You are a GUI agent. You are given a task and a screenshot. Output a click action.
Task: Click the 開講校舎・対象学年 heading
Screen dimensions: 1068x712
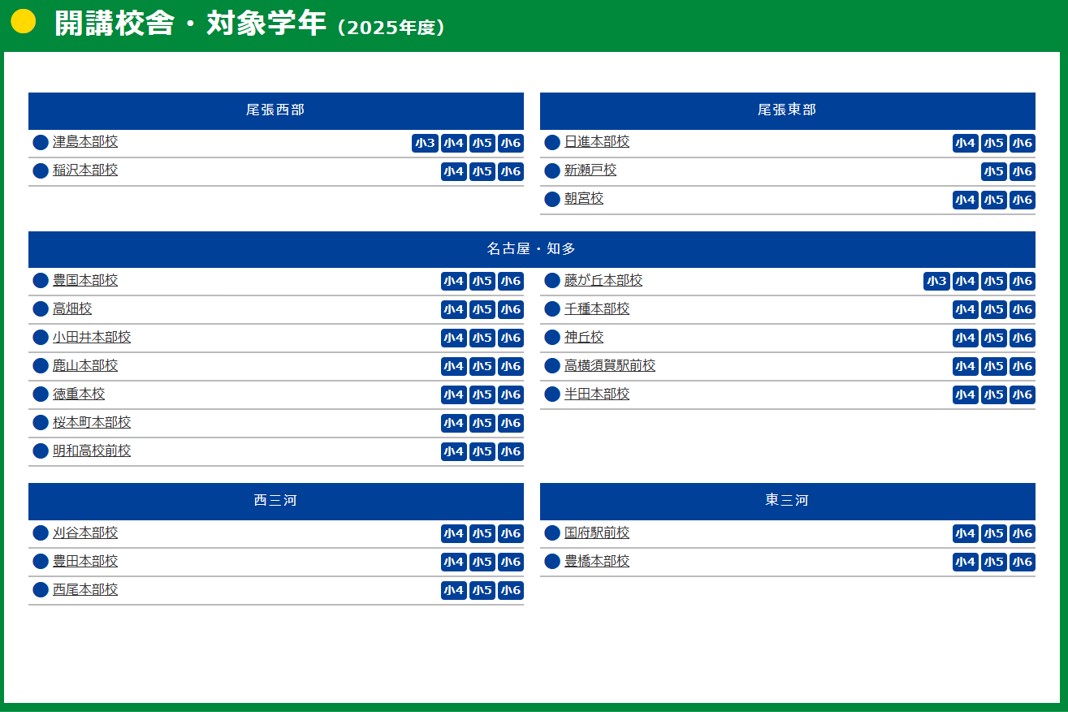pos(190,24)
